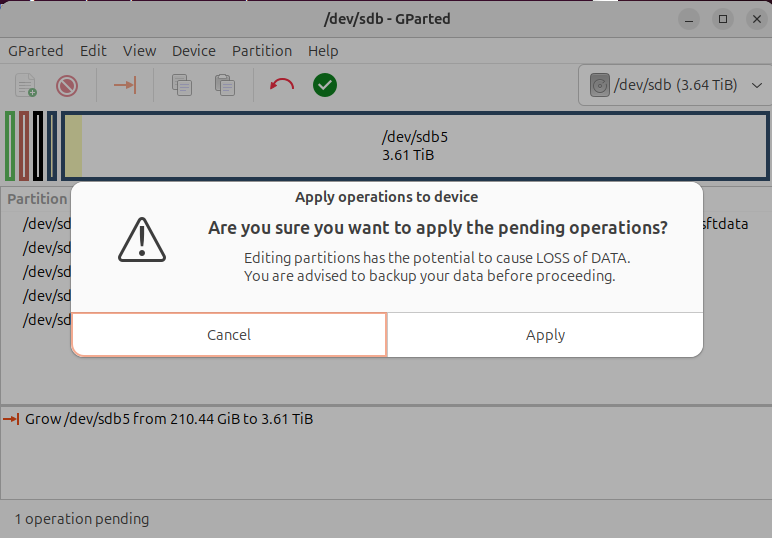Open the Edit menu
This screenshot has width=772, height=538.
(93, 51)
